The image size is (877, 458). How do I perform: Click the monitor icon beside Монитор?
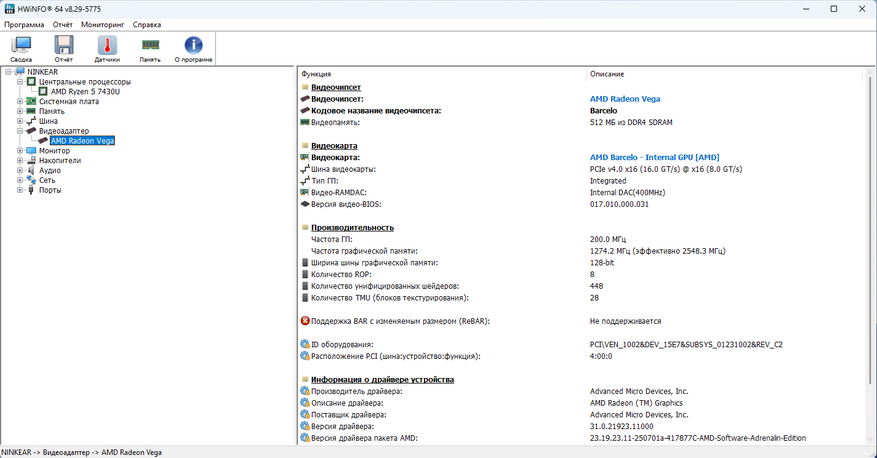coord(31,150)
